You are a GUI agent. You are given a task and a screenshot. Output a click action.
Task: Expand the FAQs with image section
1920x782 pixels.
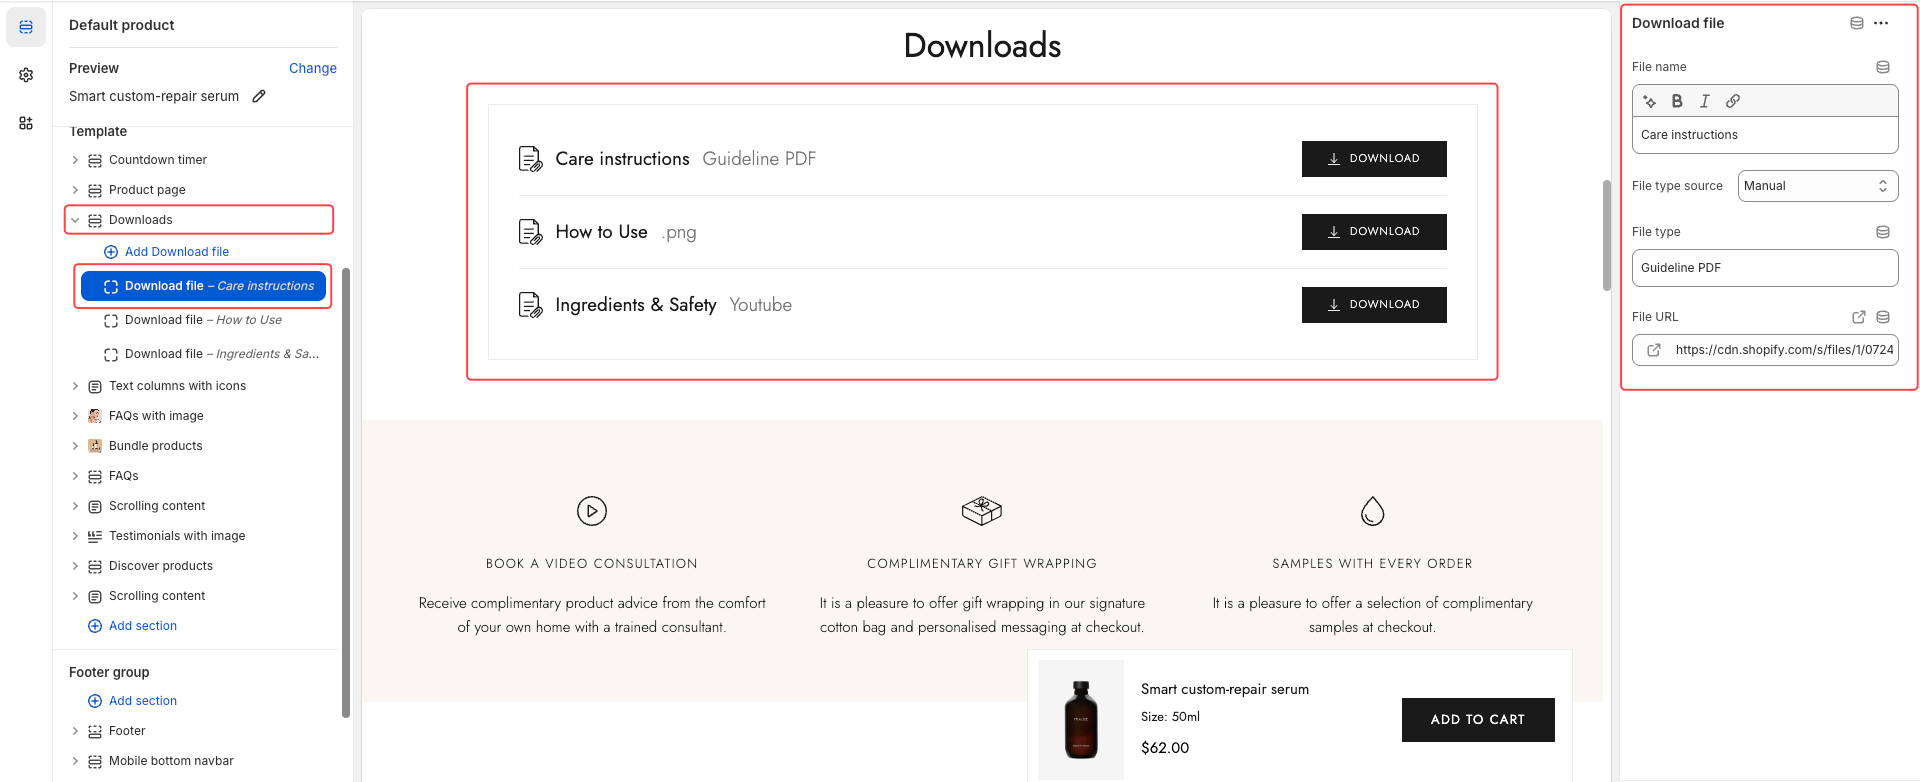pos(75,416)
